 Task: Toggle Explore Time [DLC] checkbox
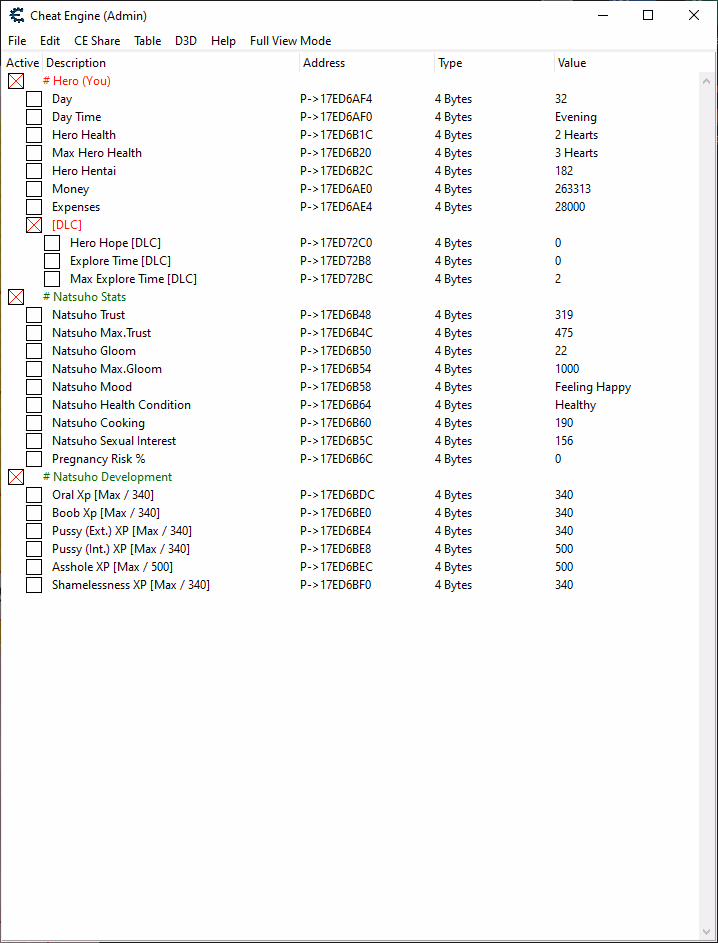pos(52,261)
